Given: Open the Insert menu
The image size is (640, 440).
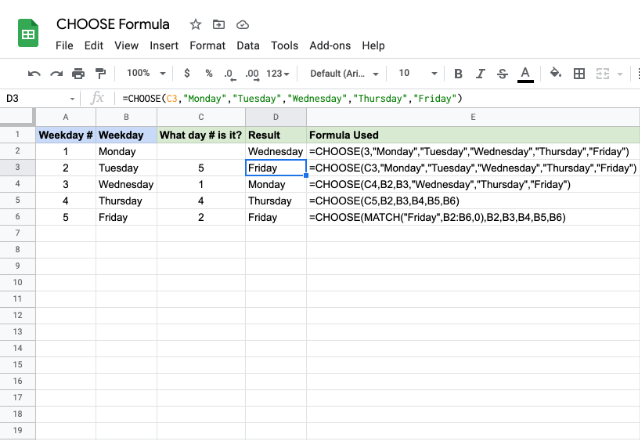Looking at the screenshot, I should click(164, 46).
